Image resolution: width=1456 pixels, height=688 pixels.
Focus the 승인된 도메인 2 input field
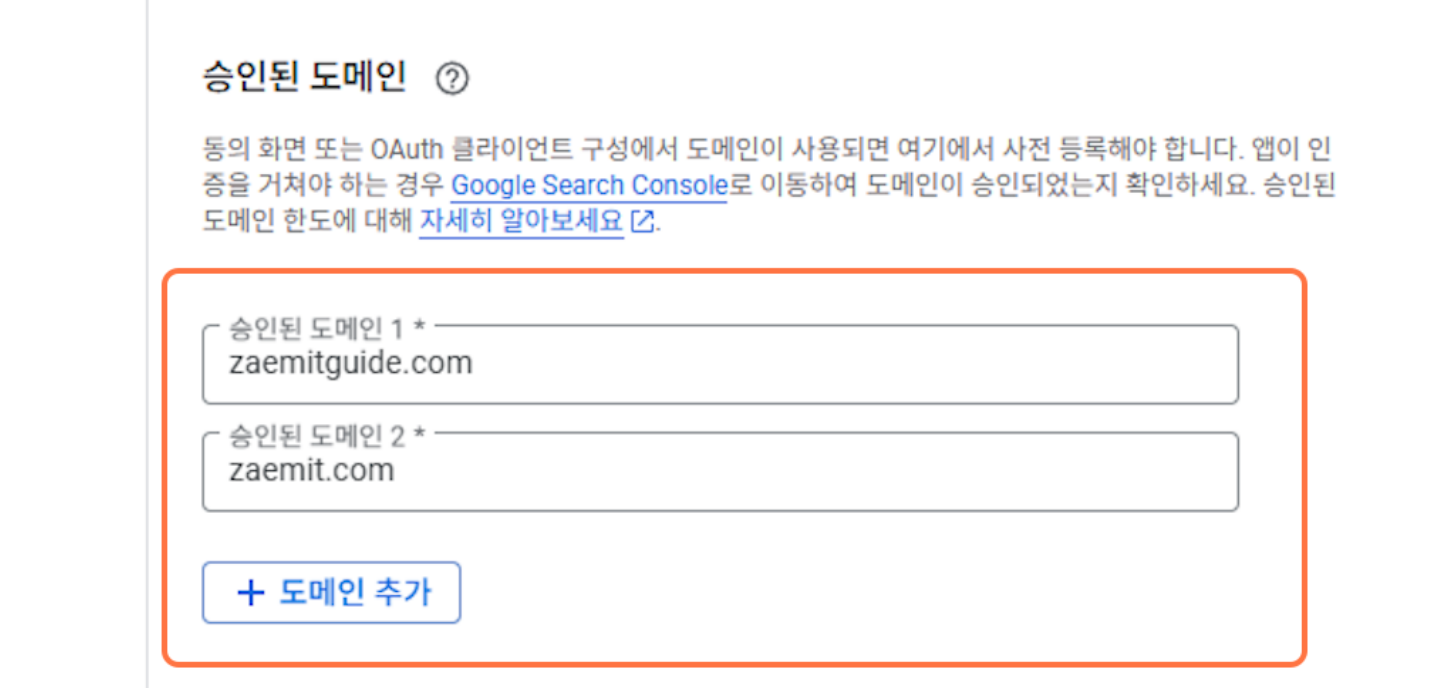point(720,472)
